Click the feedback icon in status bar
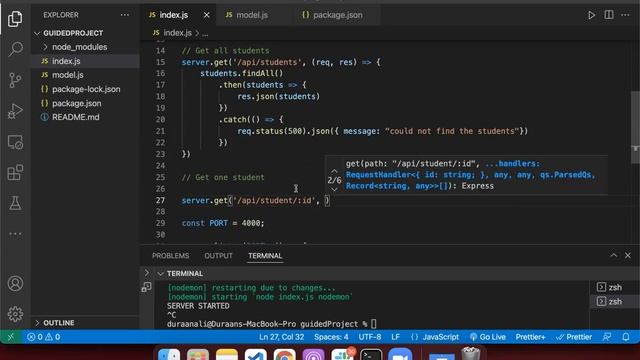 [607, 337]
